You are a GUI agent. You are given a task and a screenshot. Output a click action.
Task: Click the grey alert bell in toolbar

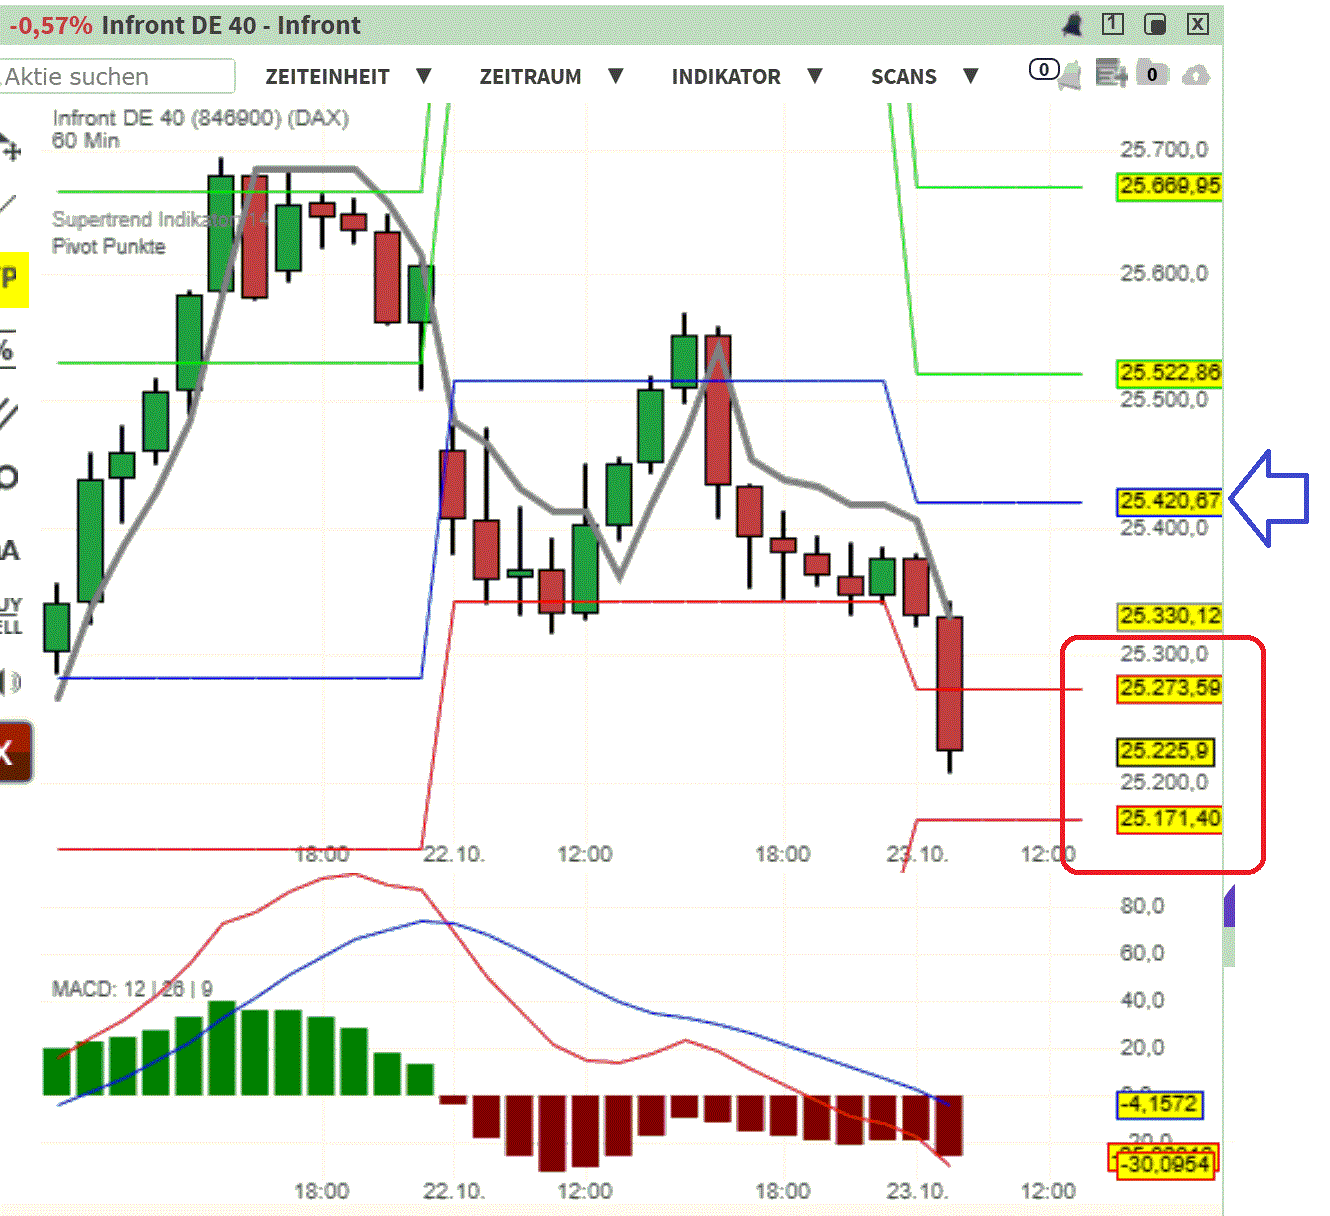1070,75
